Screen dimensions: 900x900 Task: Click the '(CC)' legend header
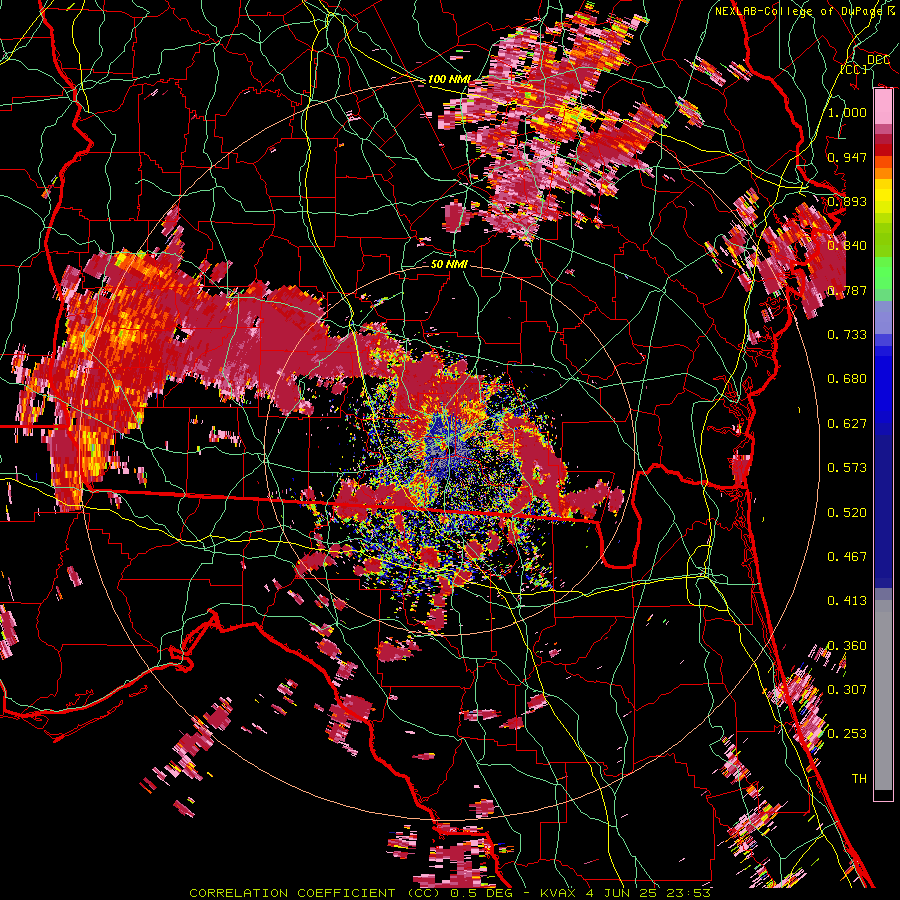(854, 69)
